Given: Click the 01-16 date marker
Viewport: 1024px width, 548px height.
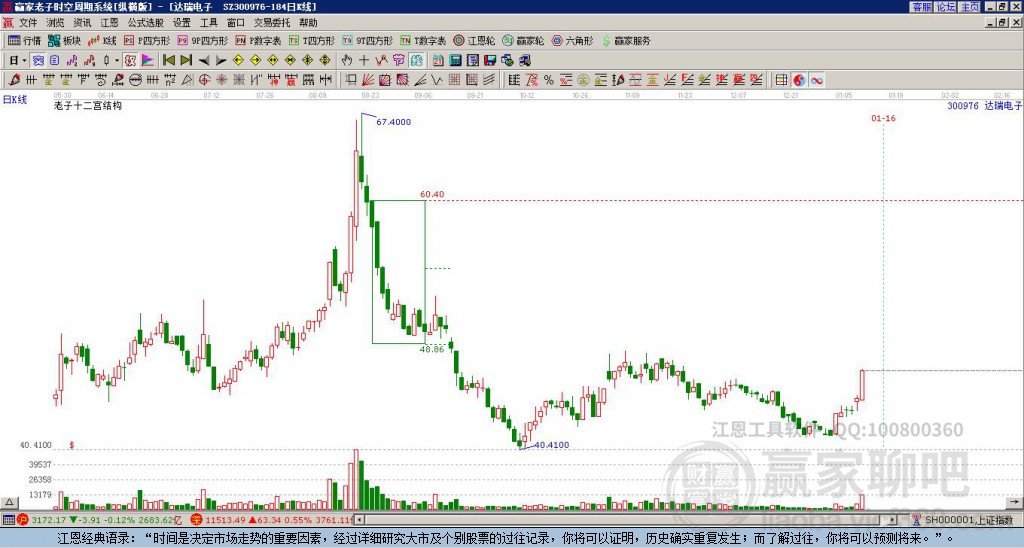Looking at the screenshot, I should pyautogui.click(x=883, y=118).
